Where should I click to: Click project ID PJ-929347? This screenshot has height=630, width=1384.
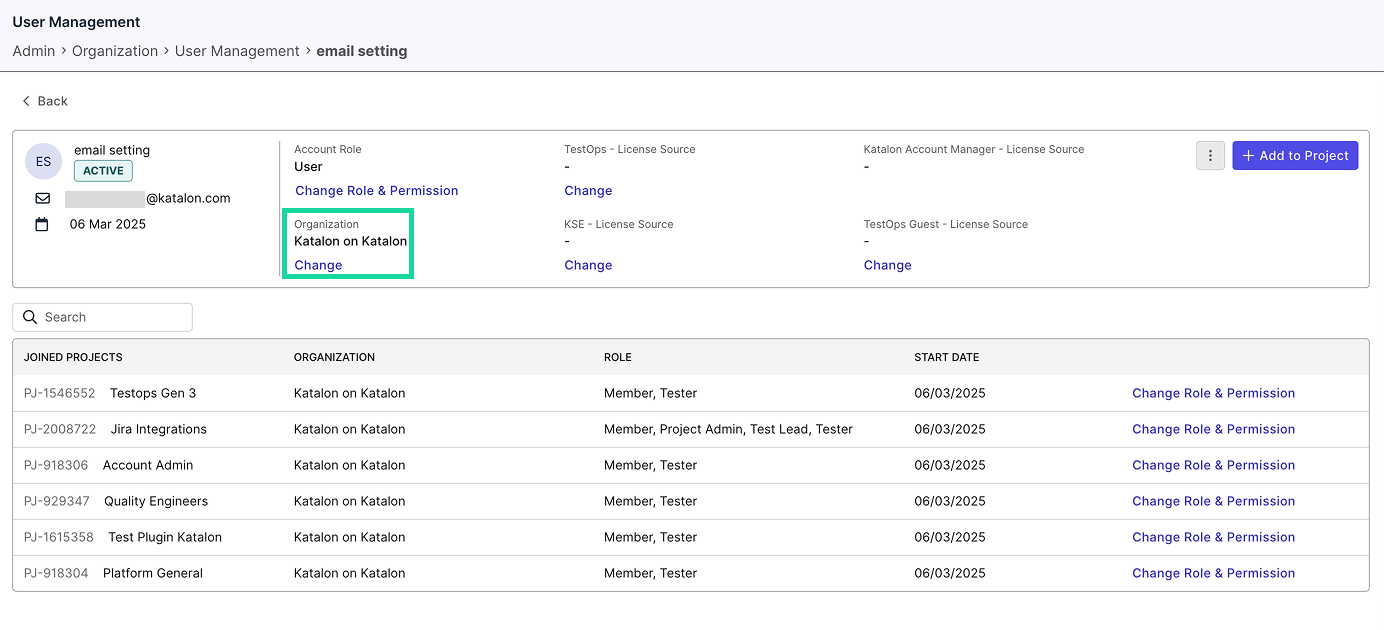pyautogui.click(x=57, y=501)
